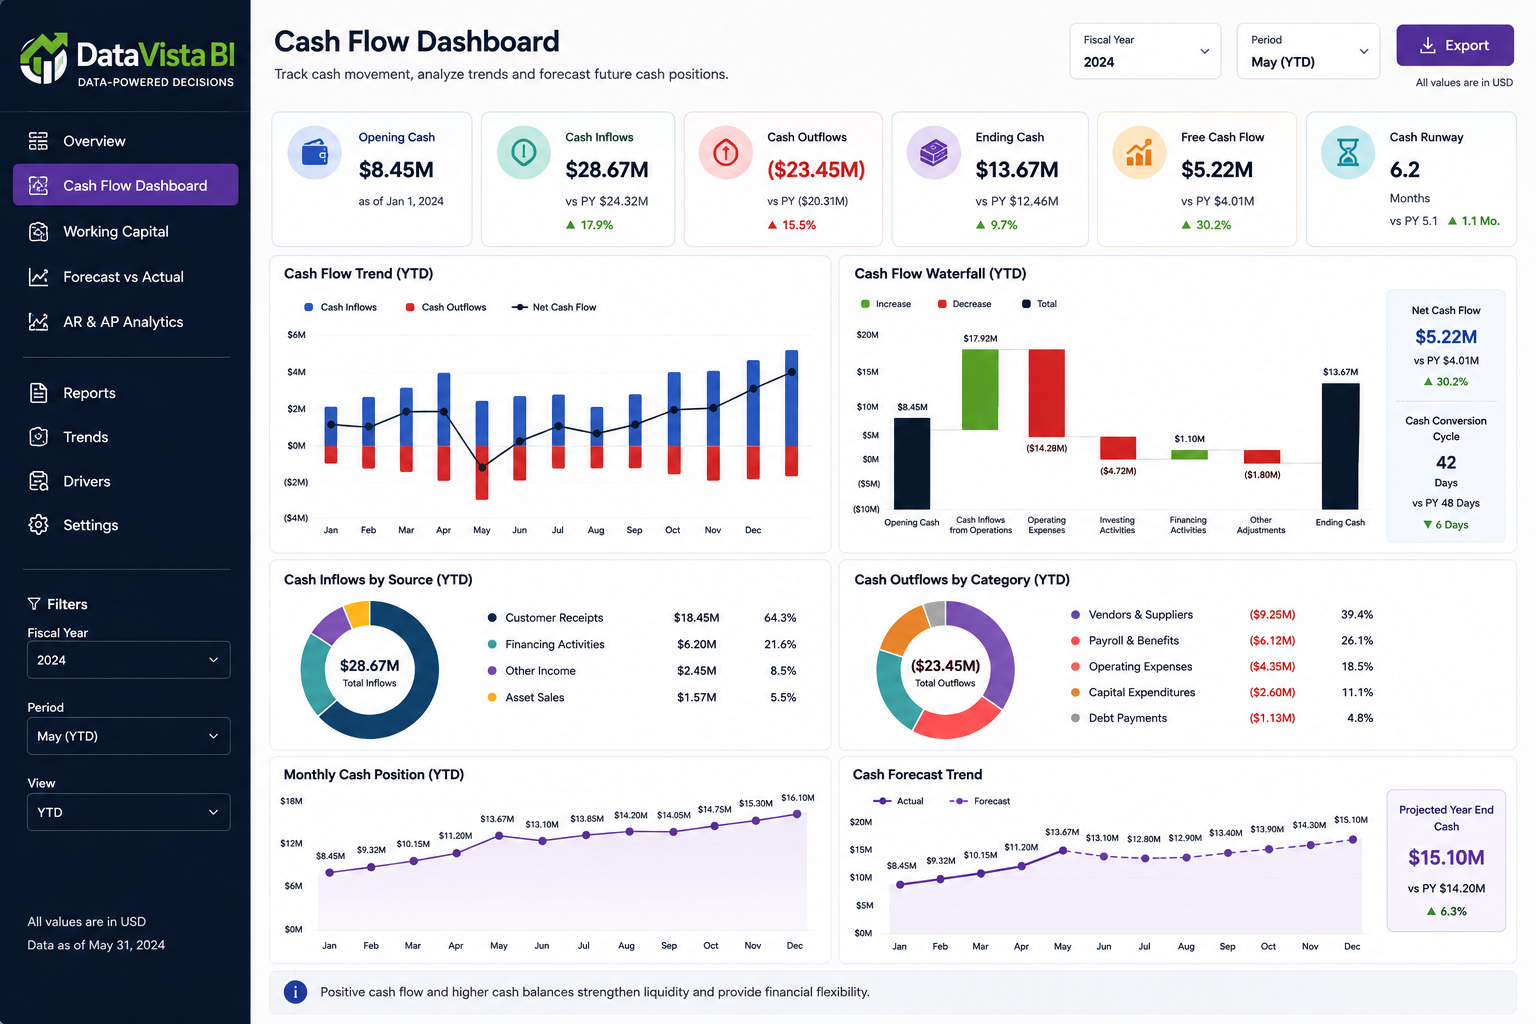Click the Forecast vs Actual chart icon

(x=38, y=277)
